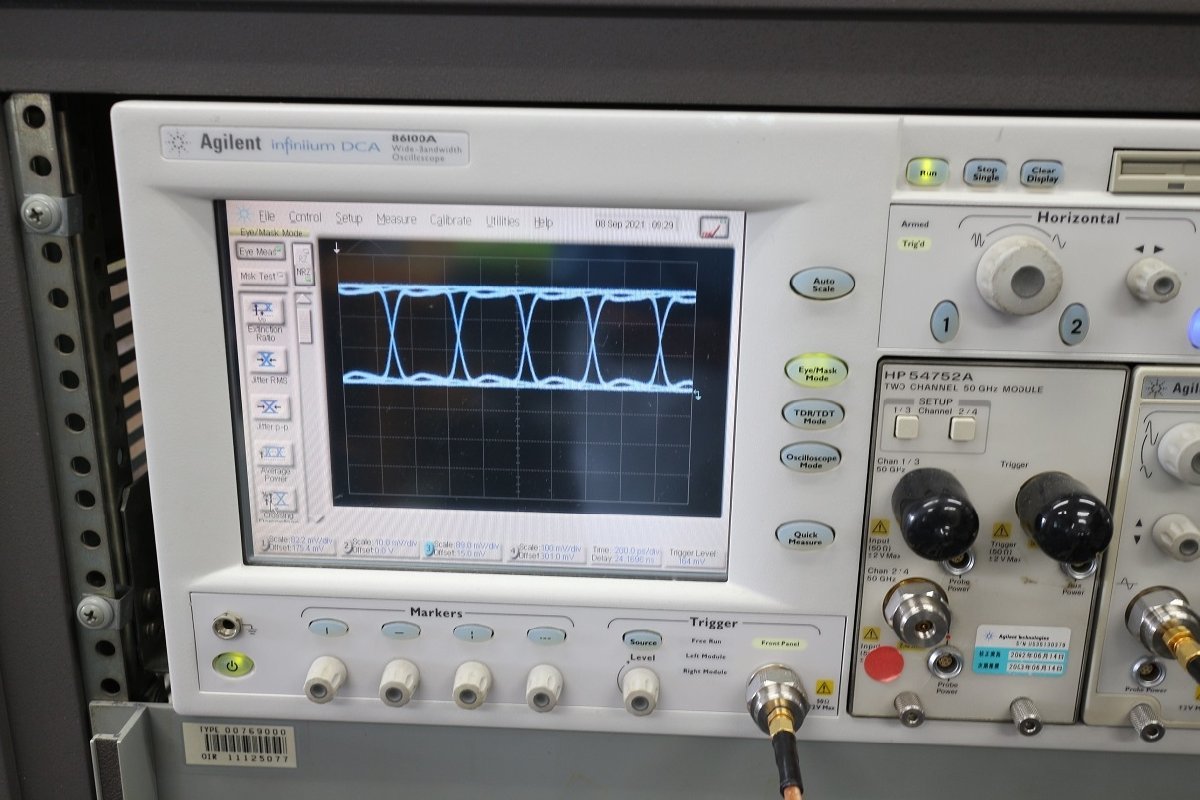Click the lit Front Panel trigger indicator
The width and height of the screenshot is (1200, 800).
click(x=780, y=644)
